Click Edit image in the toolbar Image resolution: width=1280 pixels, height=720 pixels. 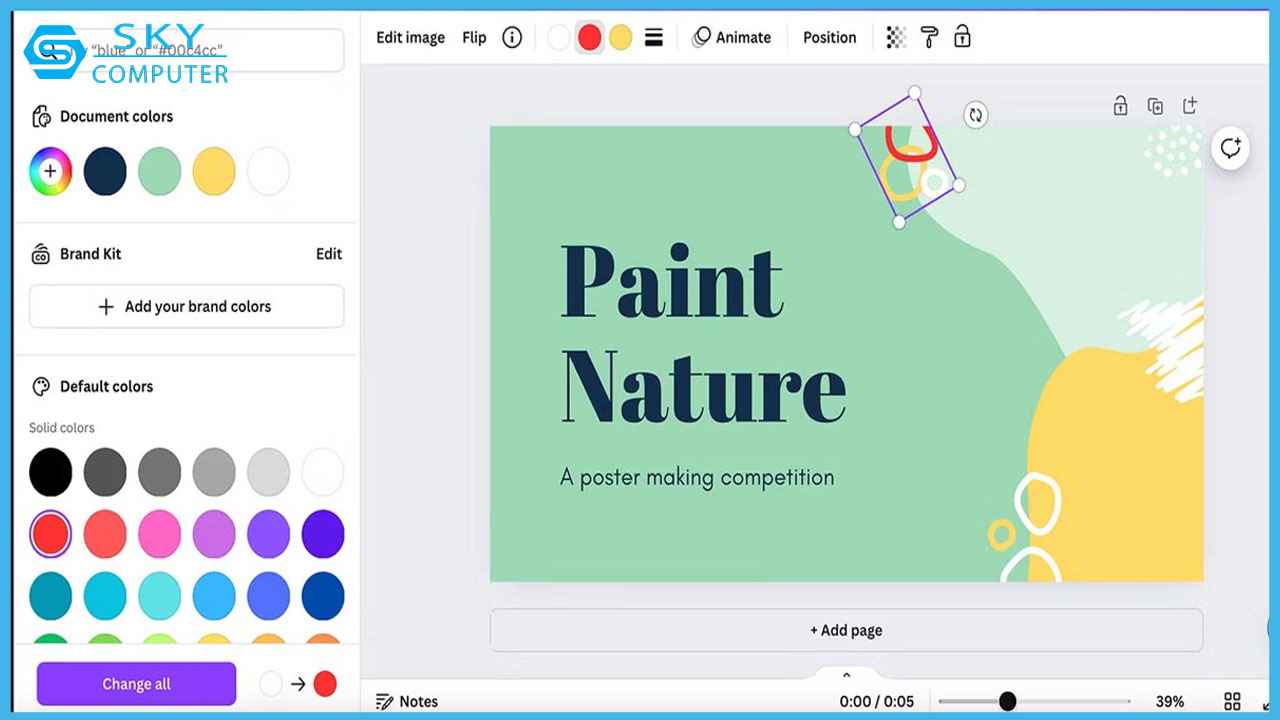(410, 38)
